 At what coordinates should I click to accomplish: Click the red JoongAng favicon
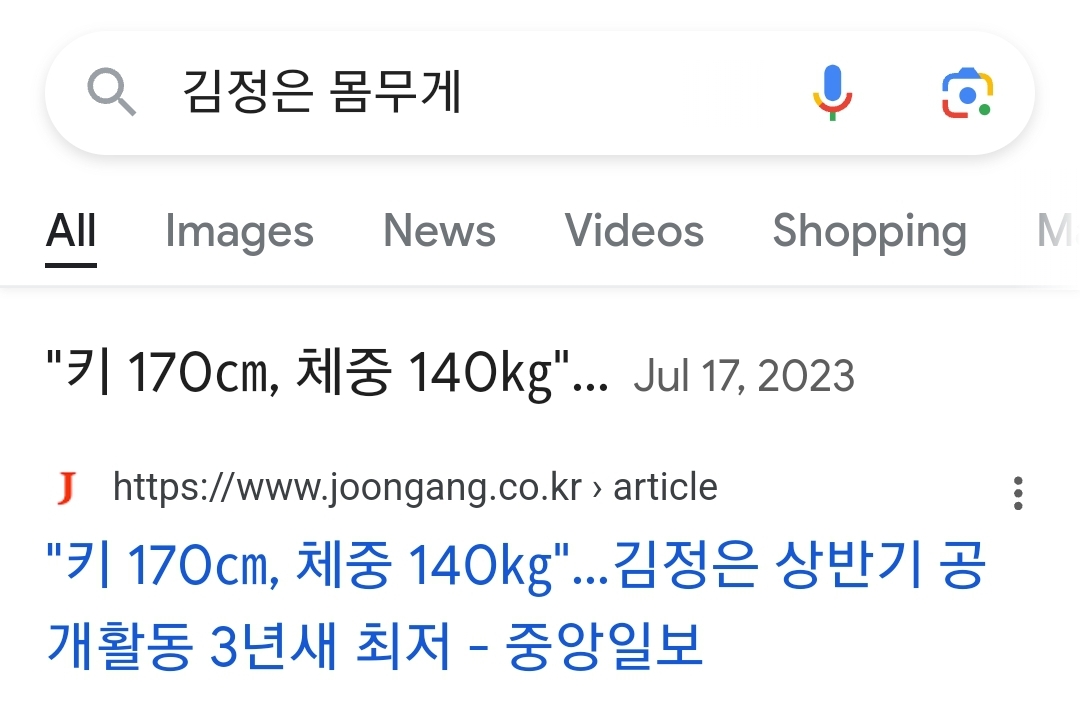67,489
